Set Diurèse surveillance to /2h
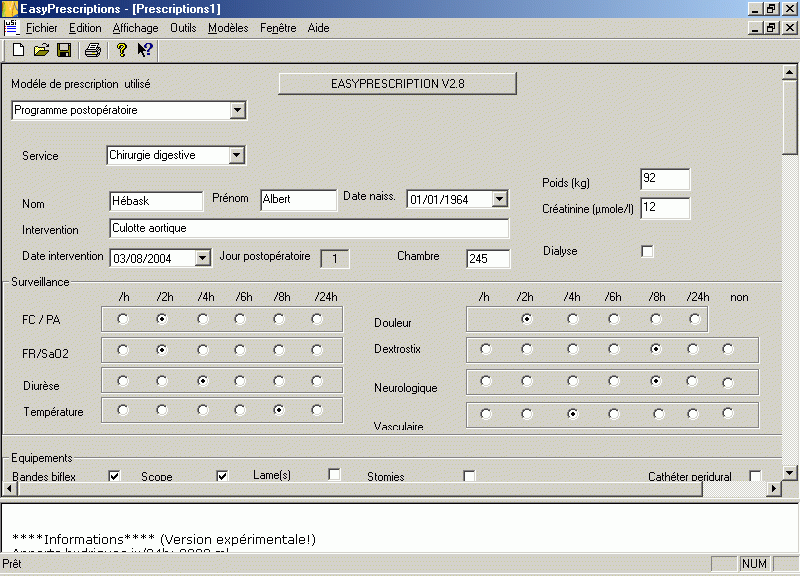Viewport: 800px width, 576px height. [x=162, y=381]
